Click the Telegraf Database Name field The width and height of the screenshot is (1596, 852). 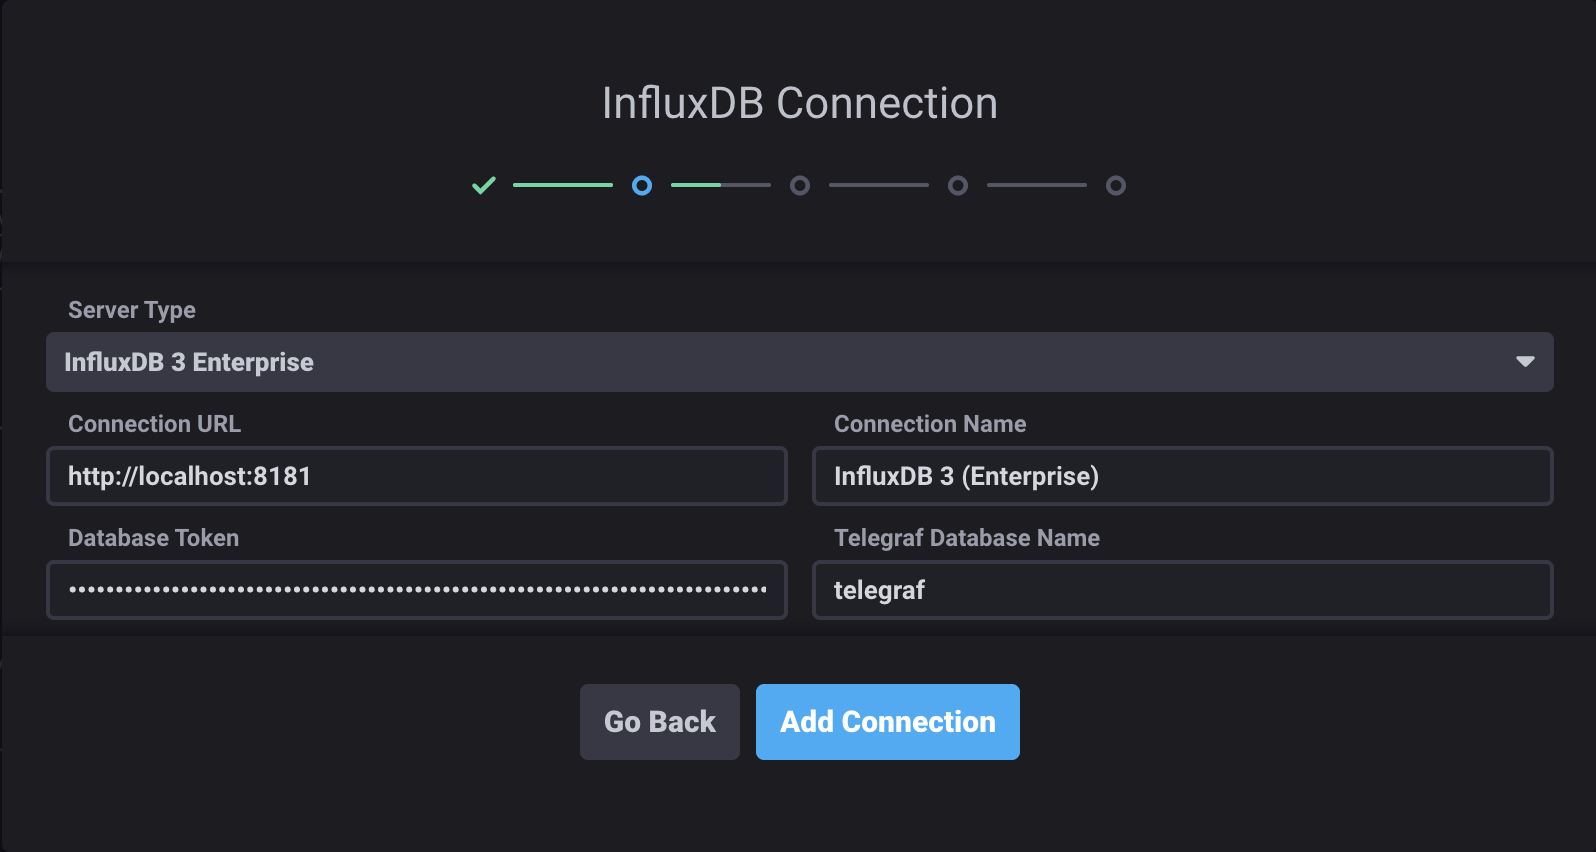(x=1183, y=590)
